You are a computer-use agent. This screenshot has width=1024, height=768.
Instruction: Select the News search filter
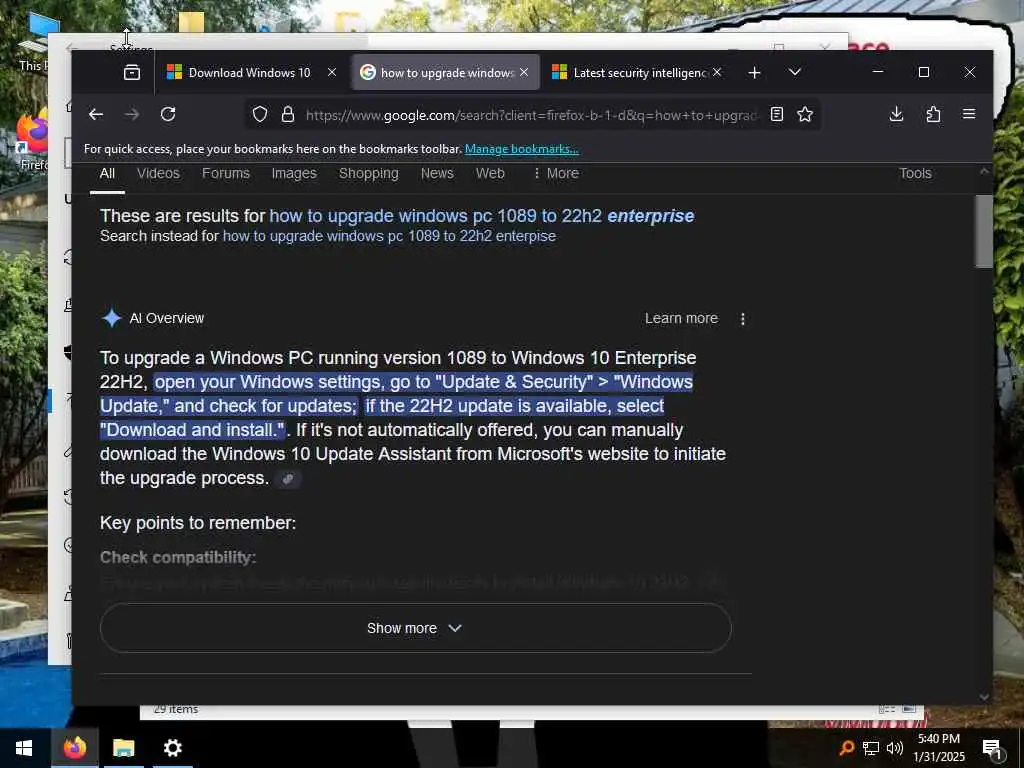[437, 173]
